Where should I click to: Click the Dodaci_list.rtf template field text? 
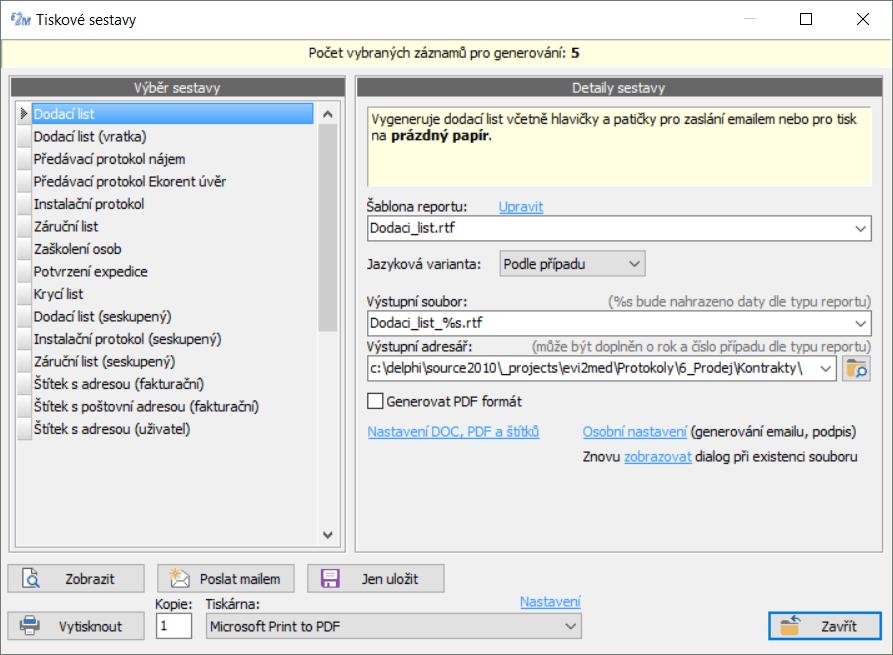412,228
